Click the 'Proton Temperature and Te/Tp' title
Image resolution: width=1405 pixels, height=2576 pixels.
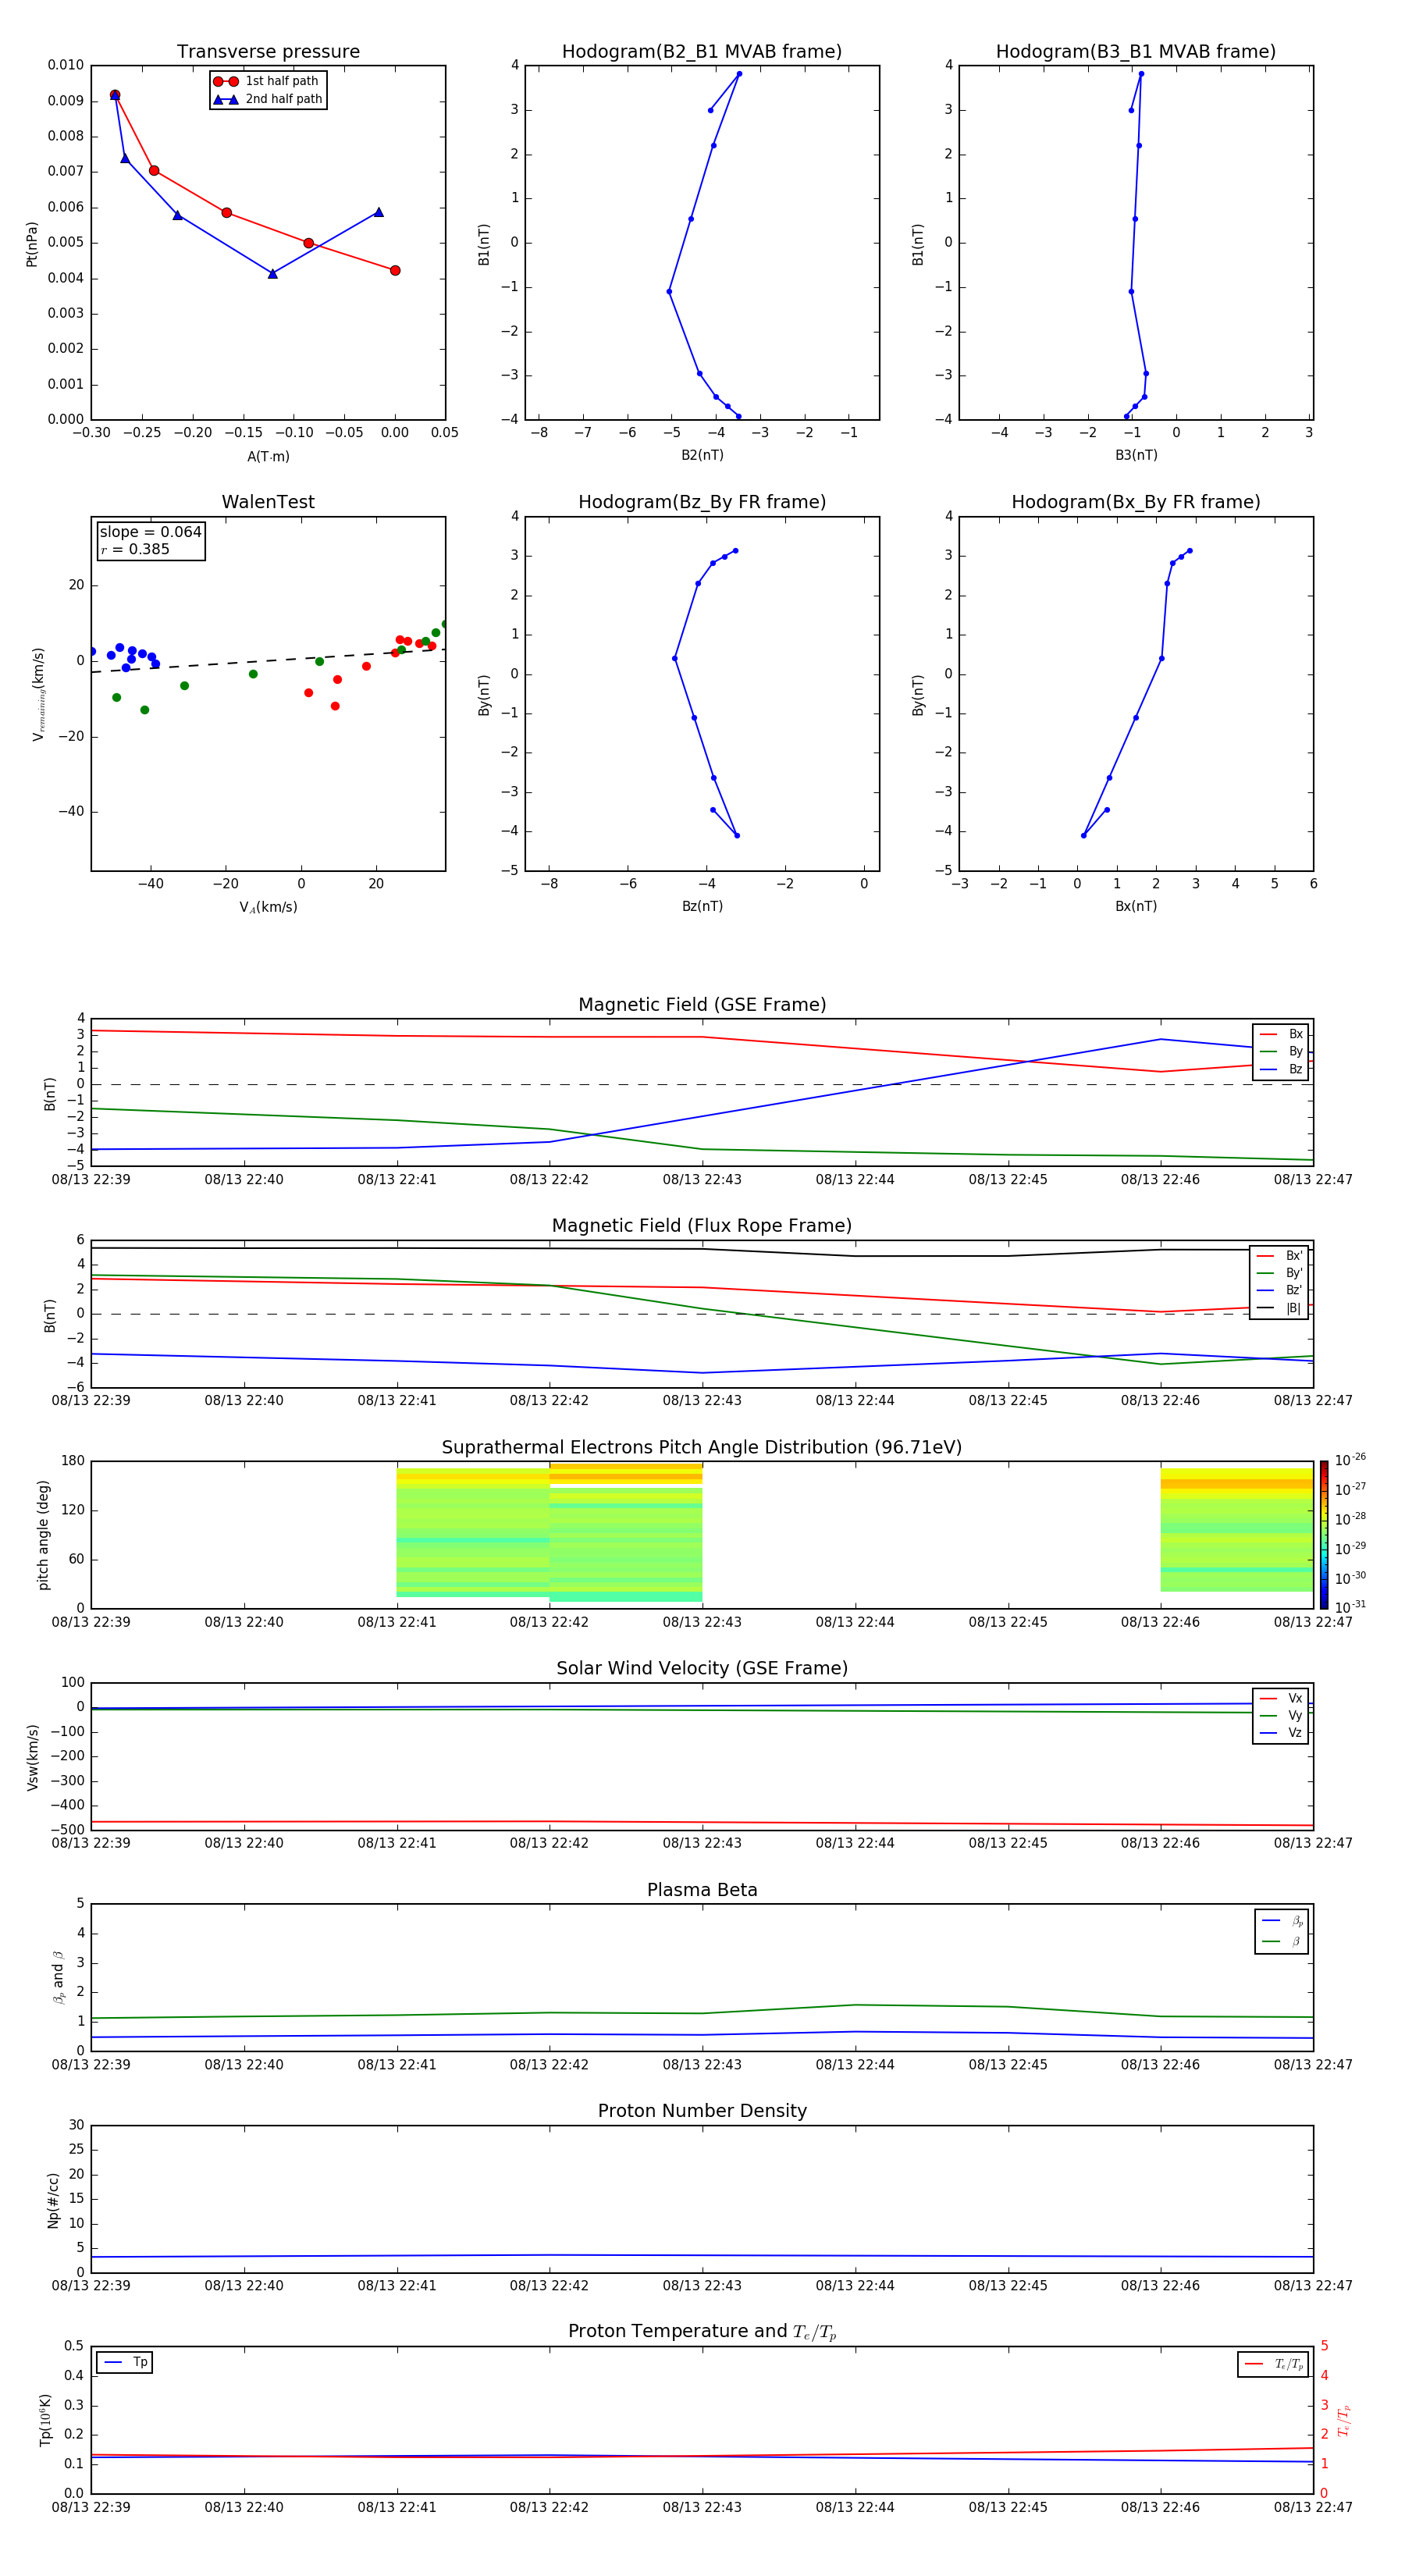[x=702, y=2331]
